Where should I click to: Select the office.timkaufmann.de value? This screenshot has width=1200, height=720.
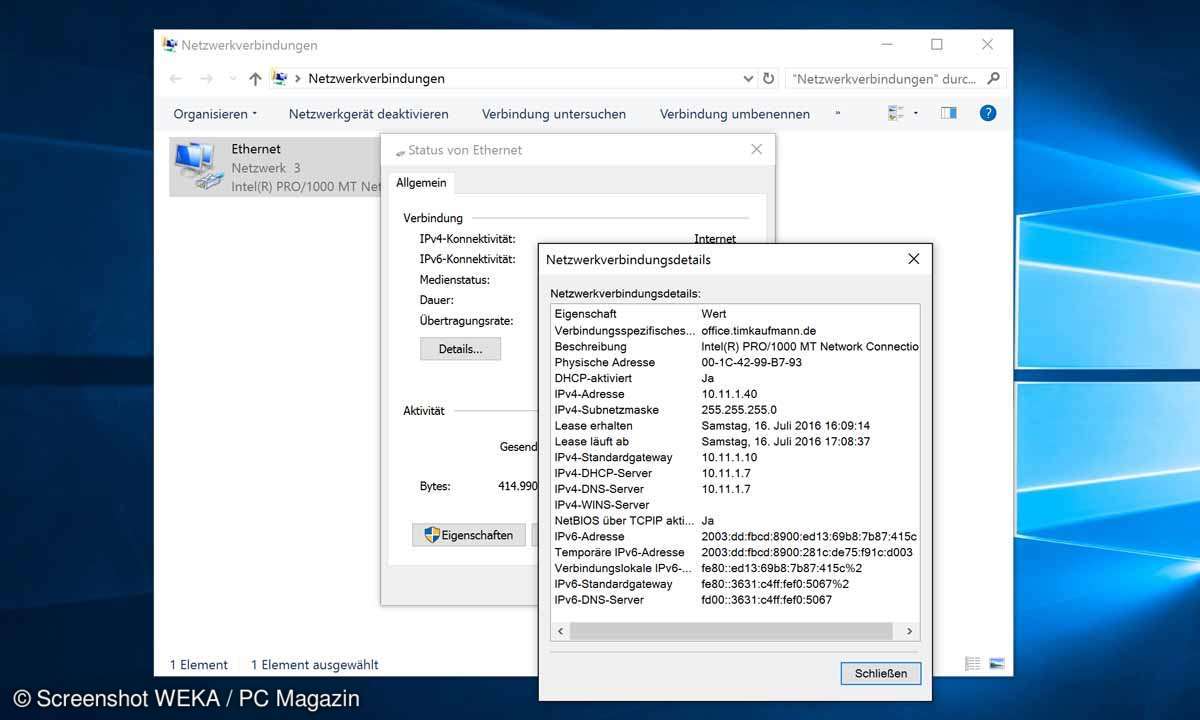759,330
